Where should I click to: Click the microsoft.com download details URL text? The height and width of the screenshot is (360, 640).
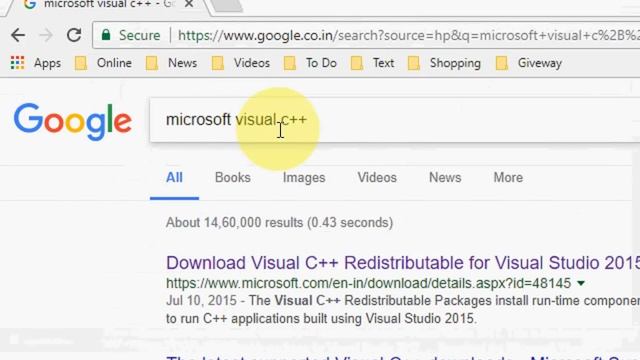368,283
